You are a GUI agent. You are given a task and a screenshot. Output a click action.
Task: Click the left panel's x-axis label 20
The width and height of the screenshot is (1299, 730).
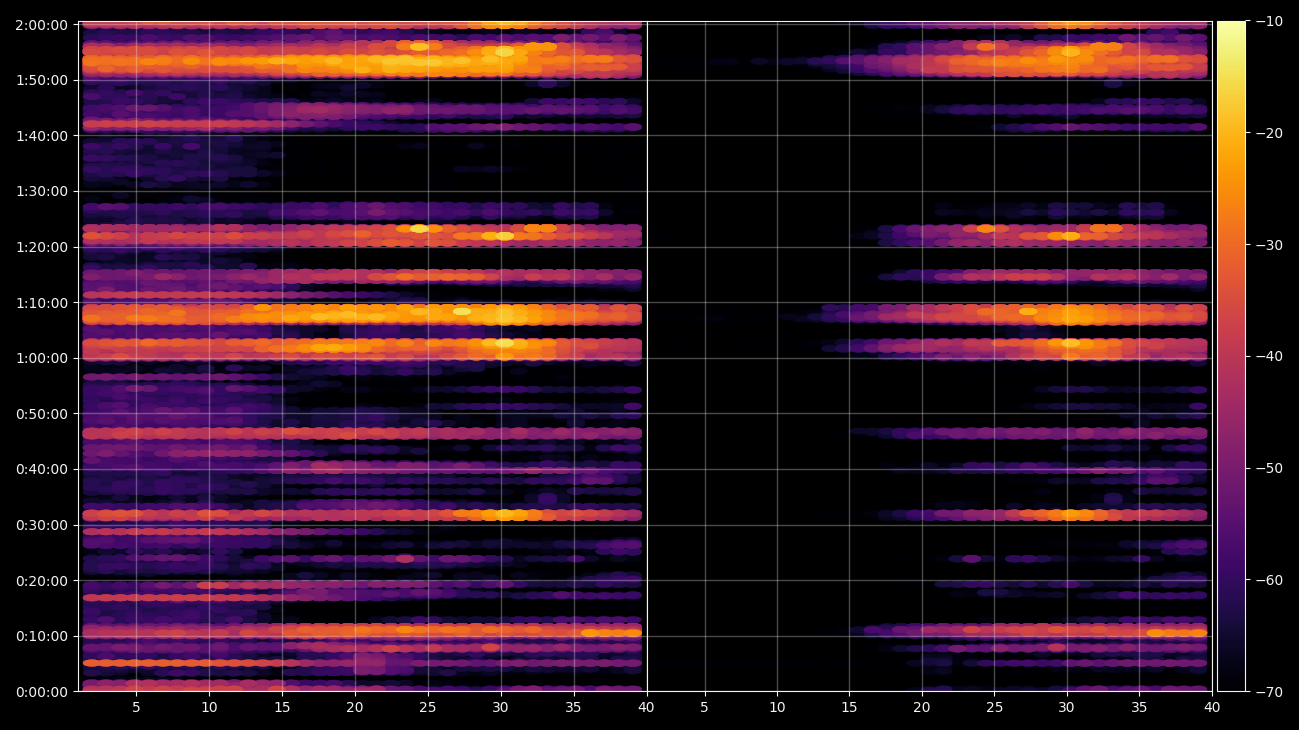click(x=355, y=708)
